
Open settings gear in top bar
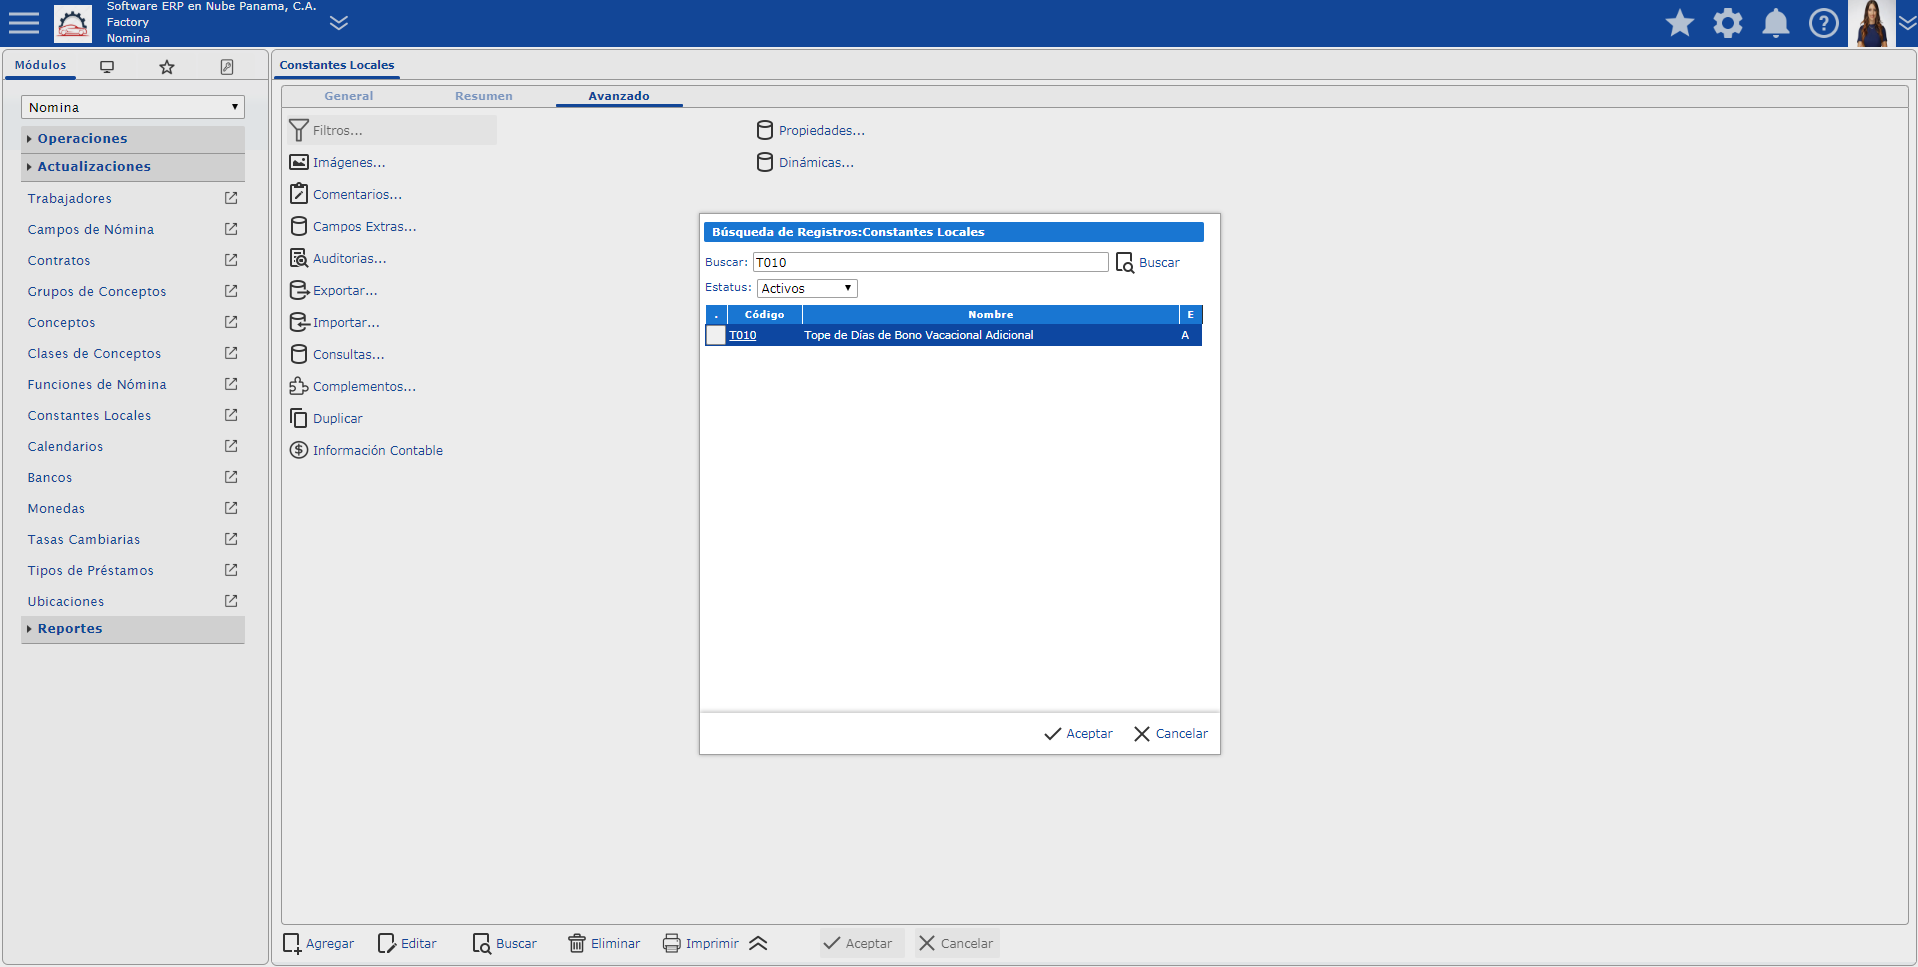pos(1728,23)
